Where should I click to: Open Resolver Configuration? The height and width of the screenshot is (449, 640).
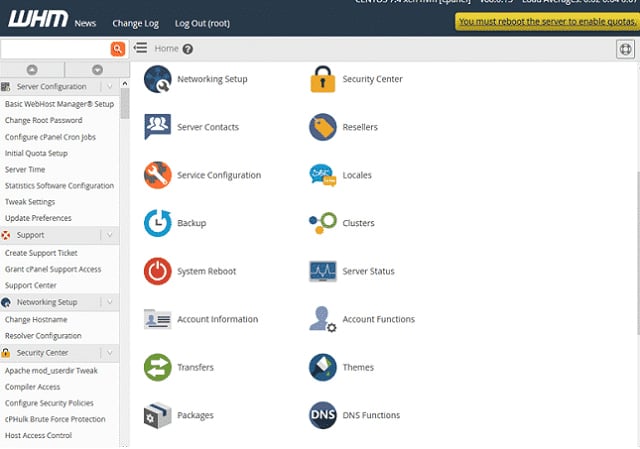43,336
